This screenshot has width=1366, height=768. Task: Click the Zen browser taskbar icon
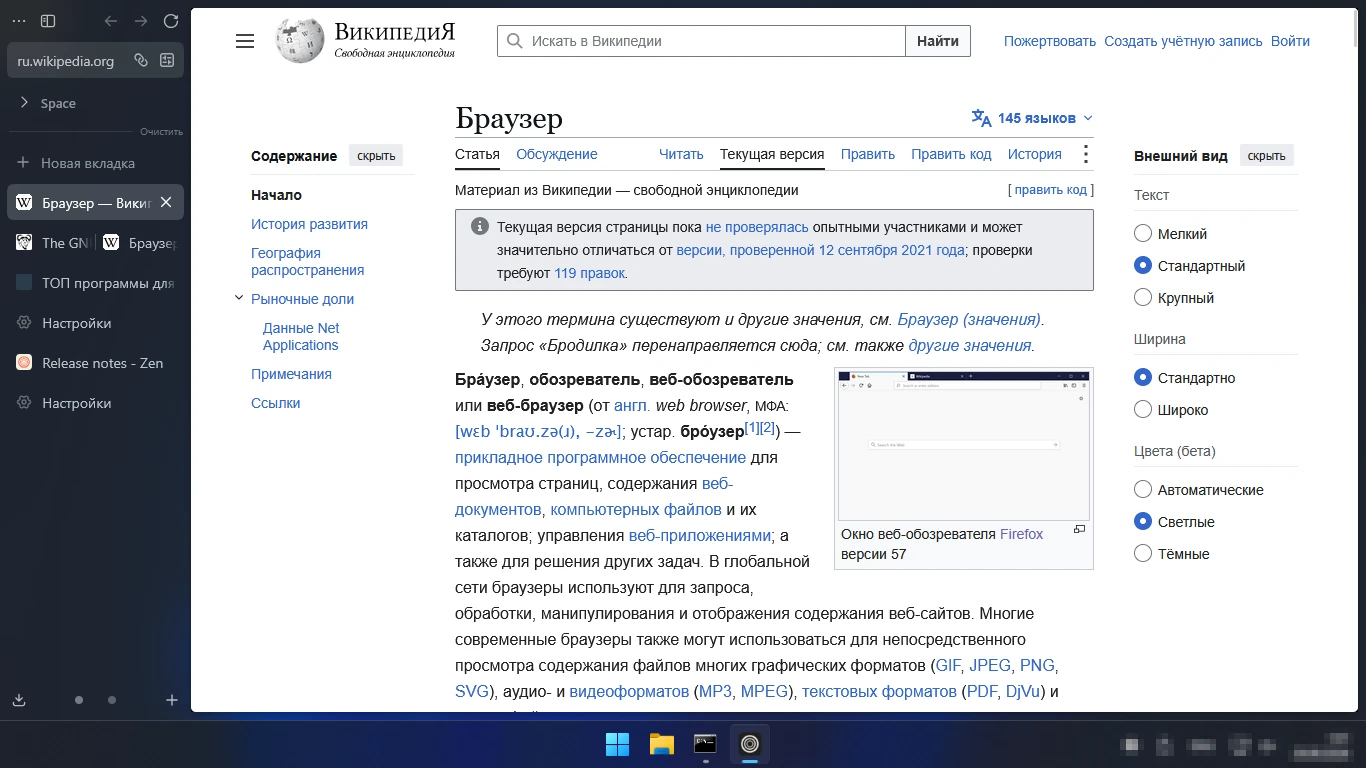pos(750,744)
